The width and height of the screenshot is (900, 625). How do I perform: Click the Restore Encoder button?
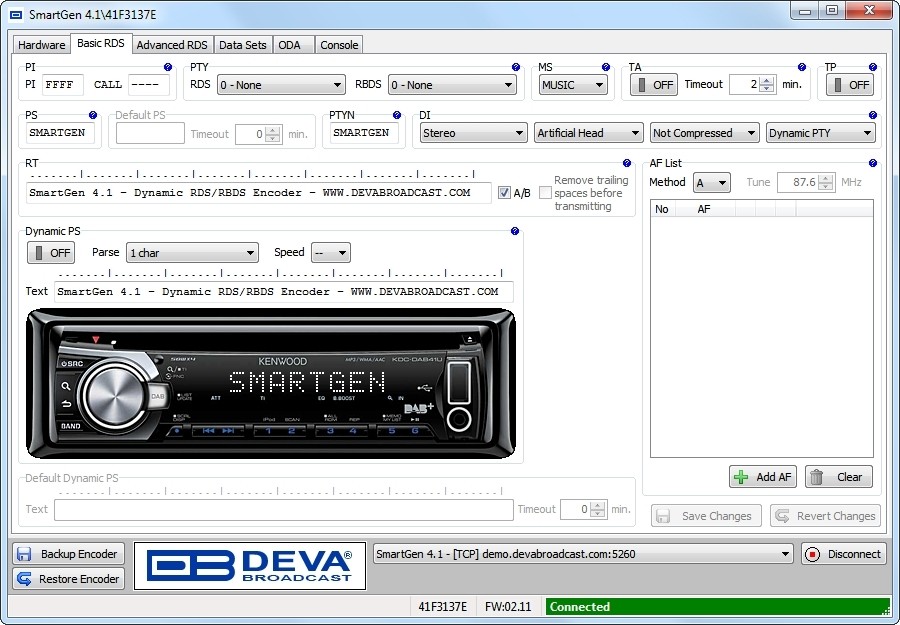tap(69, 579)
